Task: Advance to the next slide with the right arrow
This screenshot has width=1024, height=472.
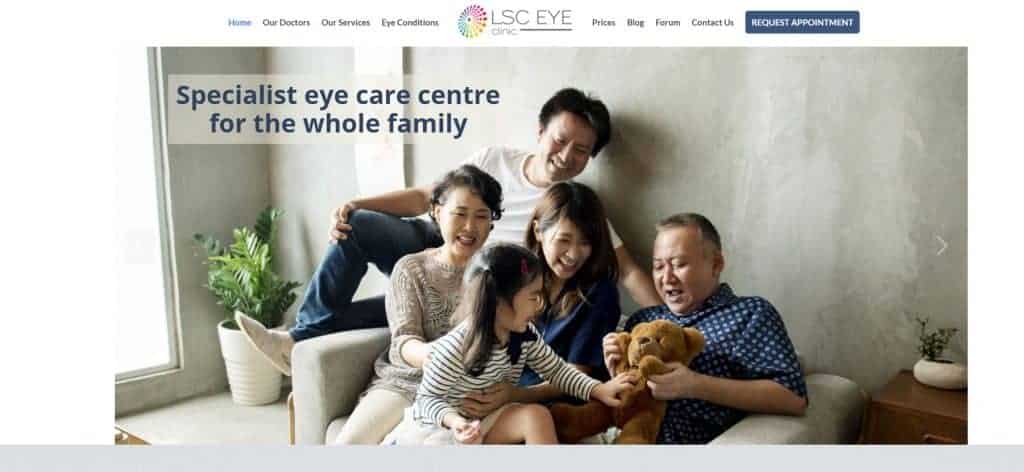Action: [x=941, y=245]
